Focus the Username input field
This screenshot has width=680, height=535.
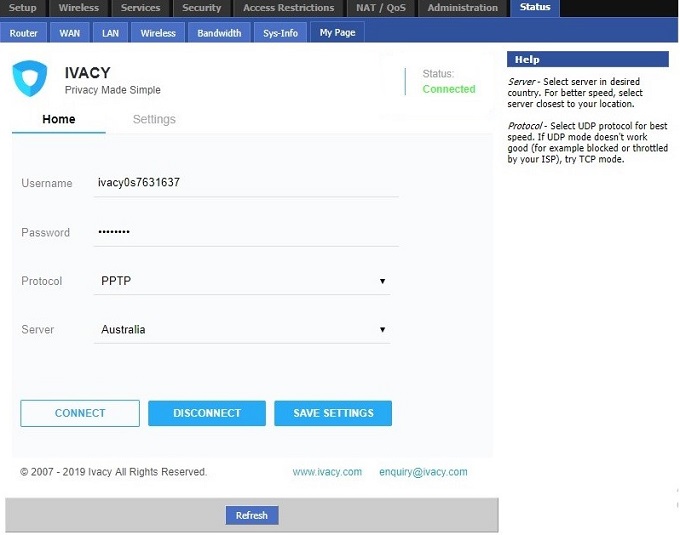point(246,183)
